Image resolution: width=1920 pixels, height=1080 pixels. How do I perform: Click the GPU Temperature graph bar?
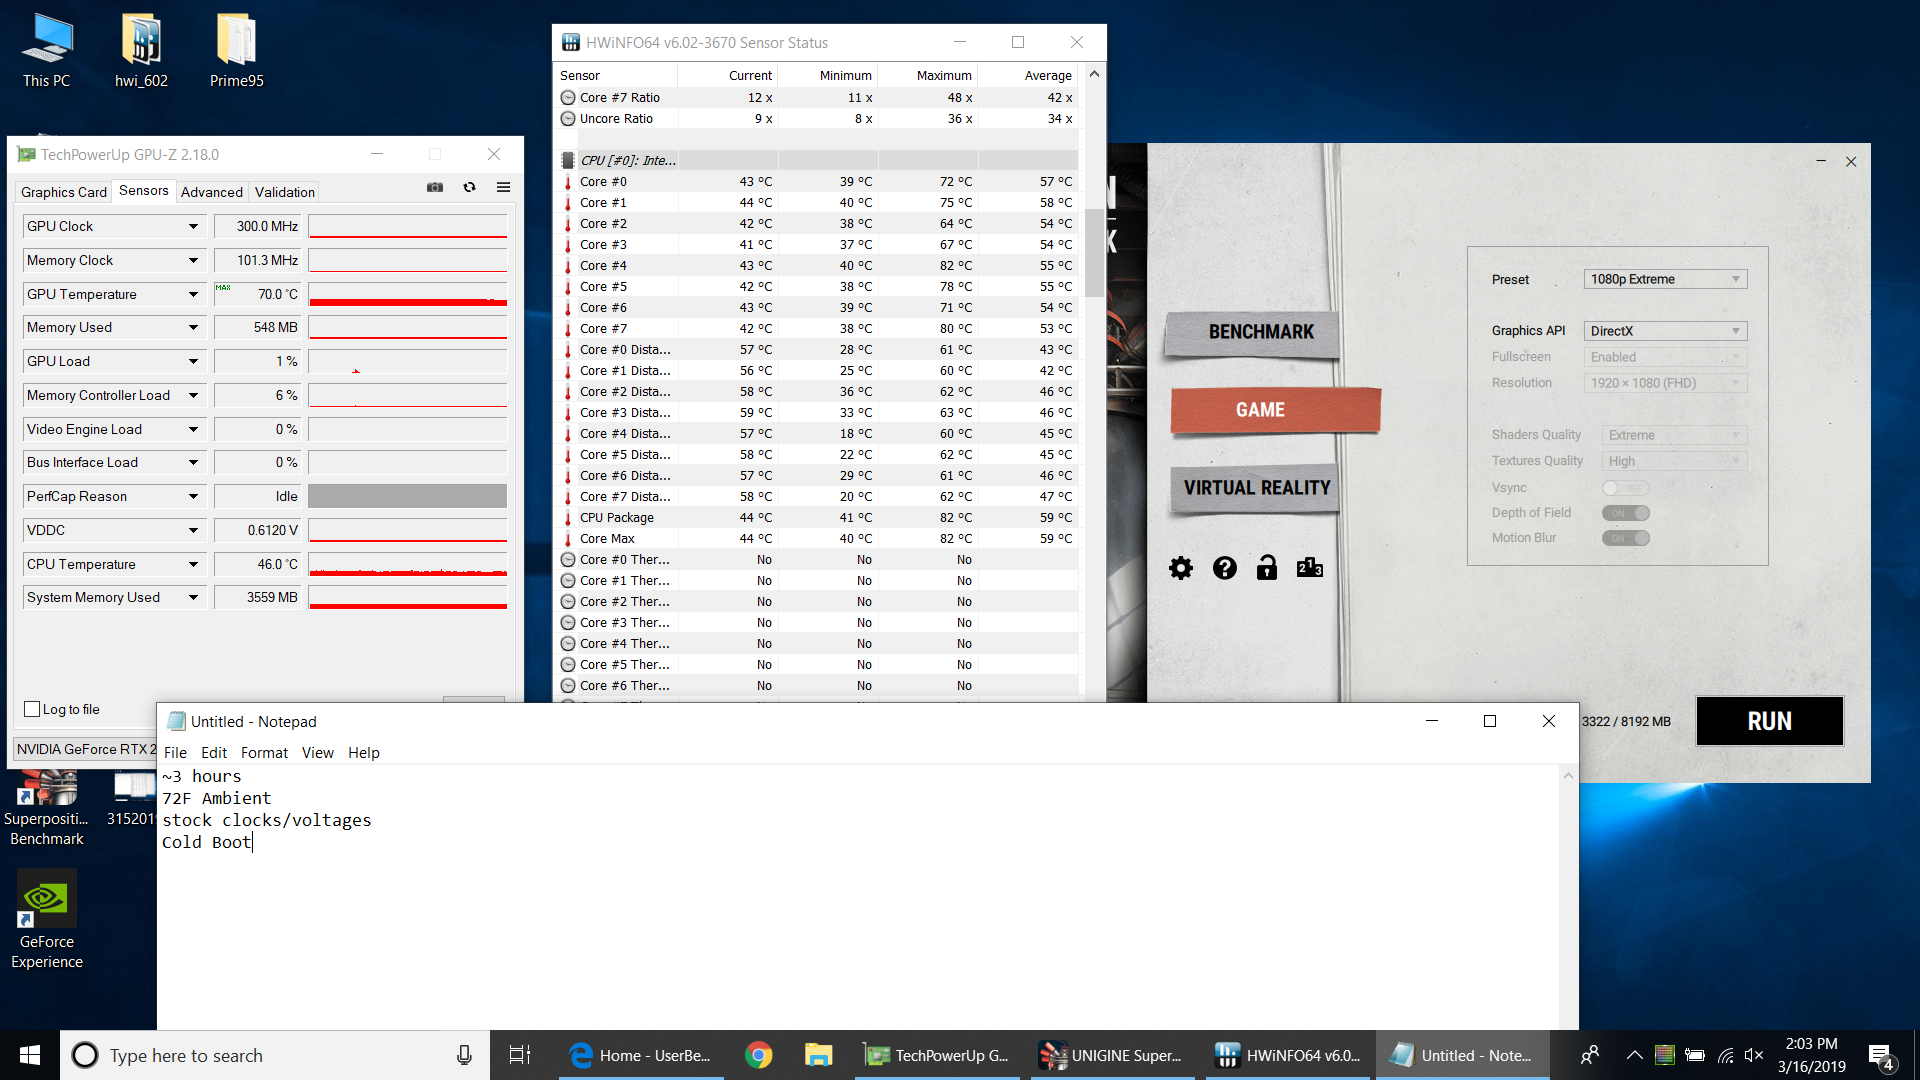click(x=408, y=295)
